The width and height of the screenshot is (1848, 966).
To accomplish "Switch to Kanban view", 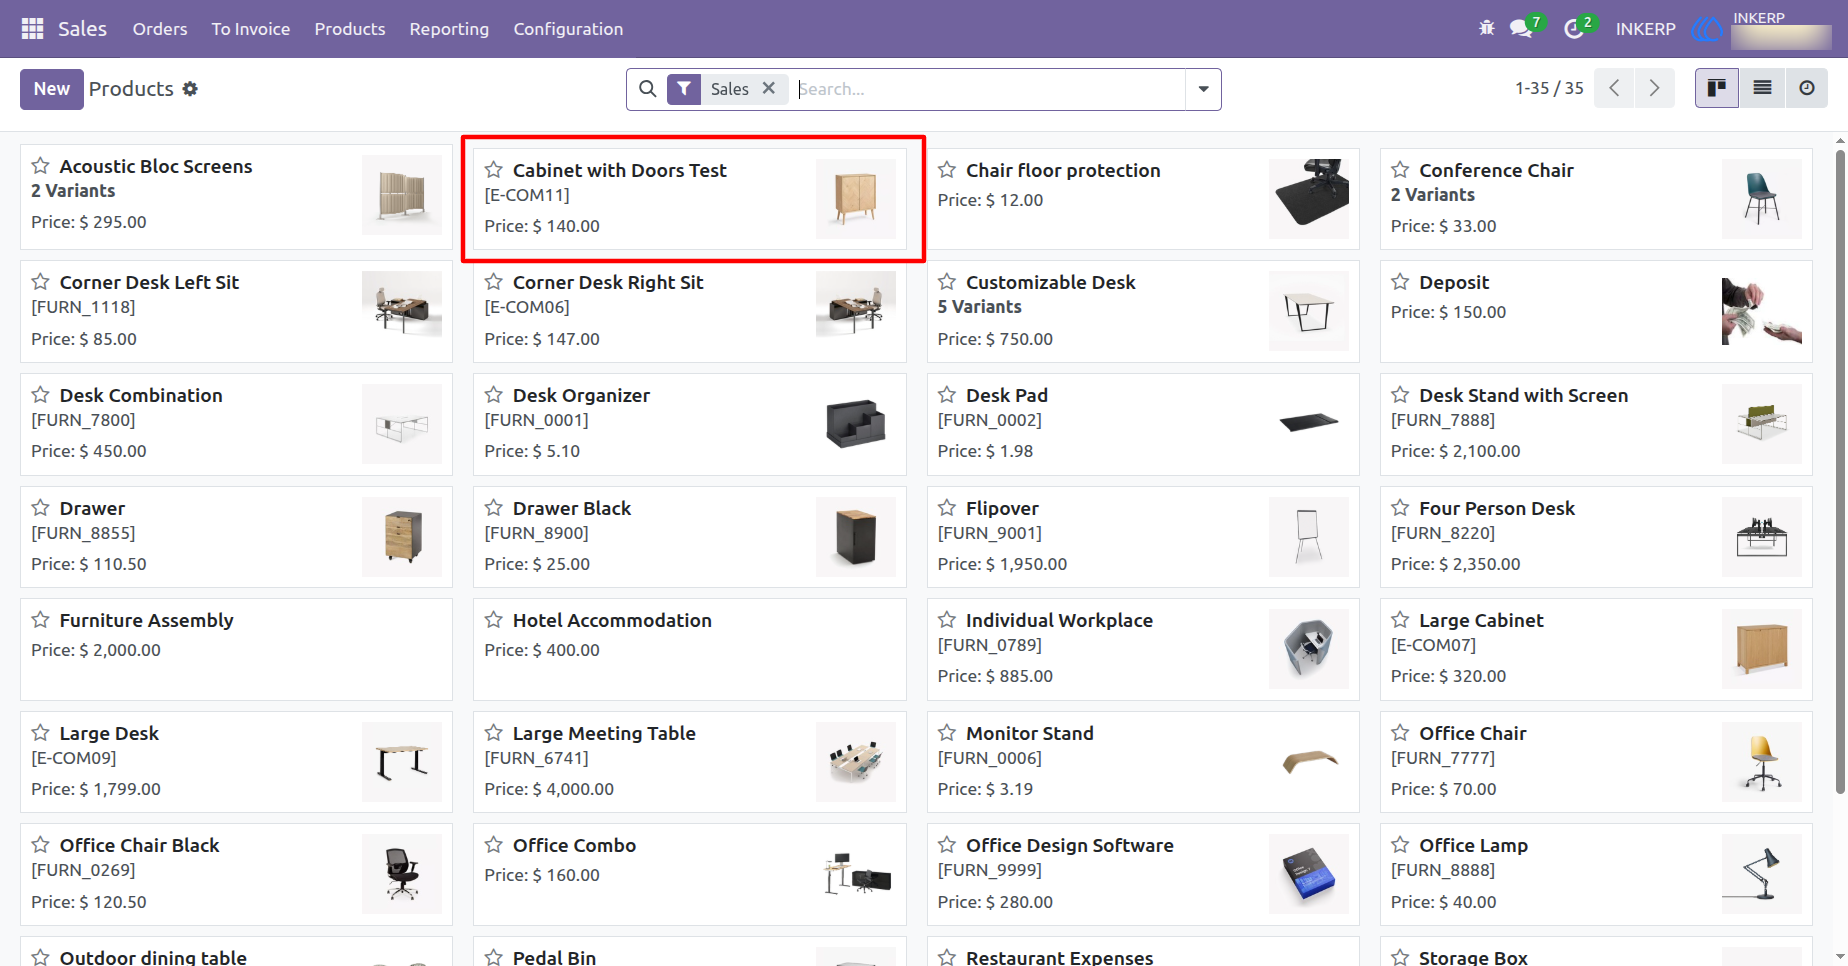I will click(x=1717, y=88).
